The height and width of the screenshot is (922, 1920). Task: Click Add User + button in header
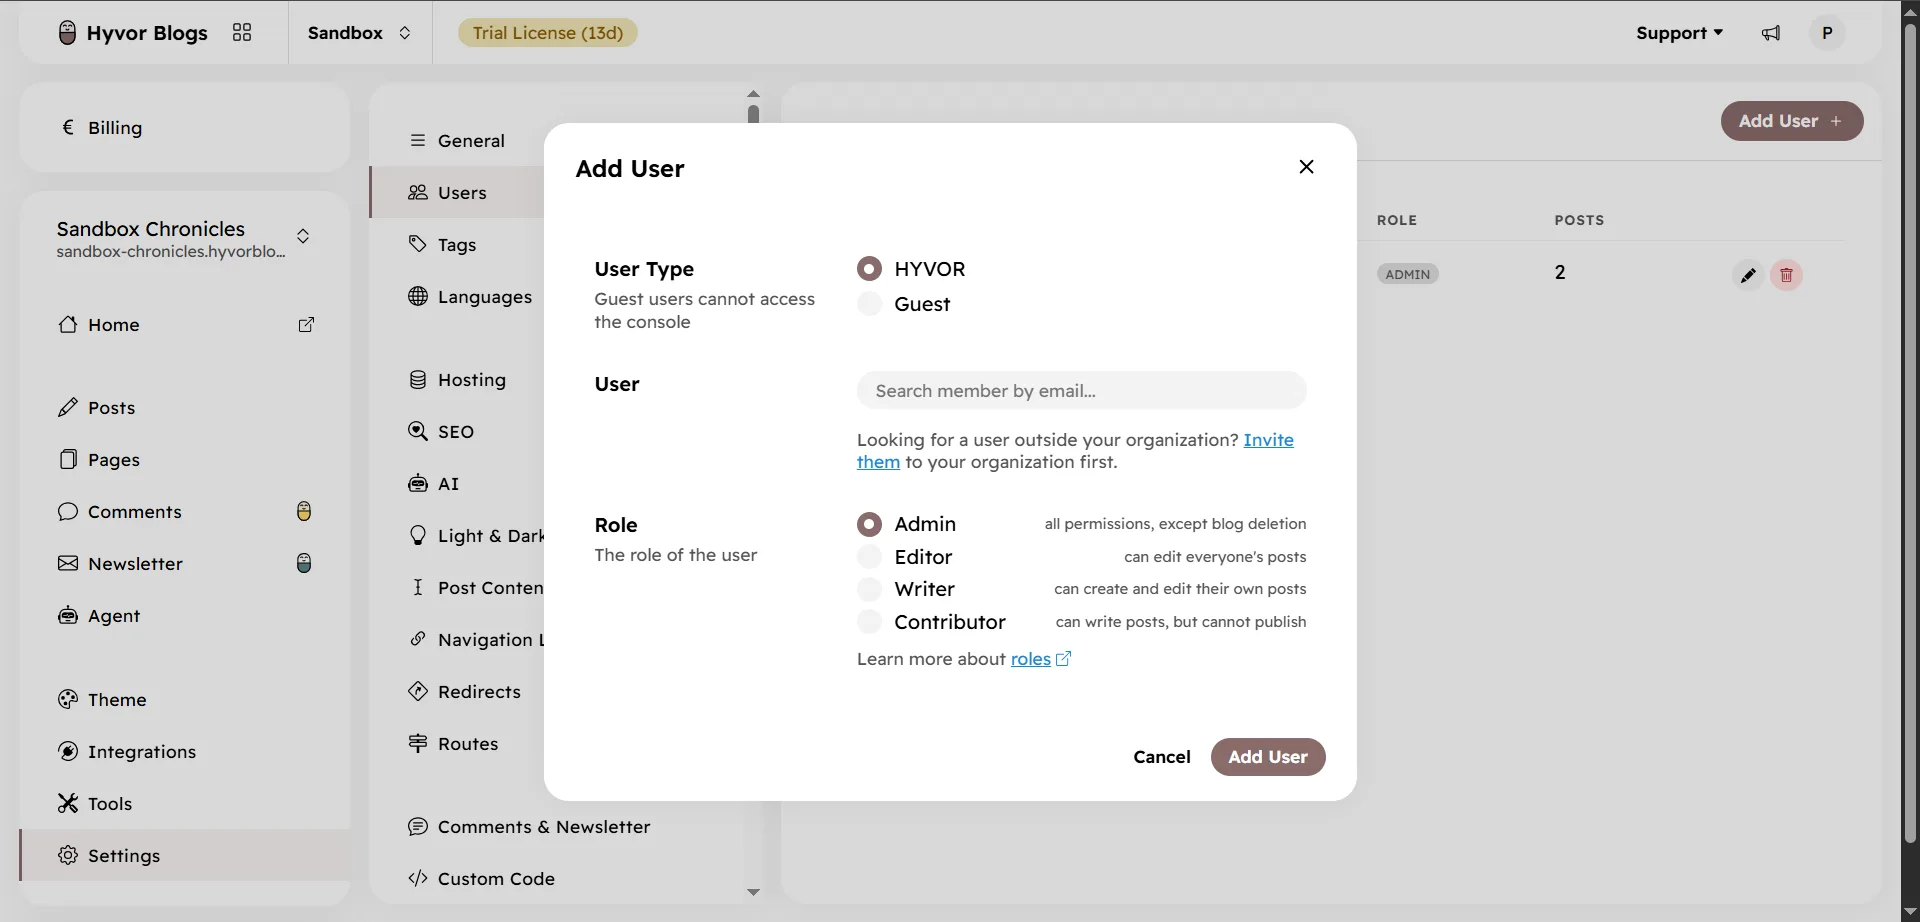pos(1791,121)
